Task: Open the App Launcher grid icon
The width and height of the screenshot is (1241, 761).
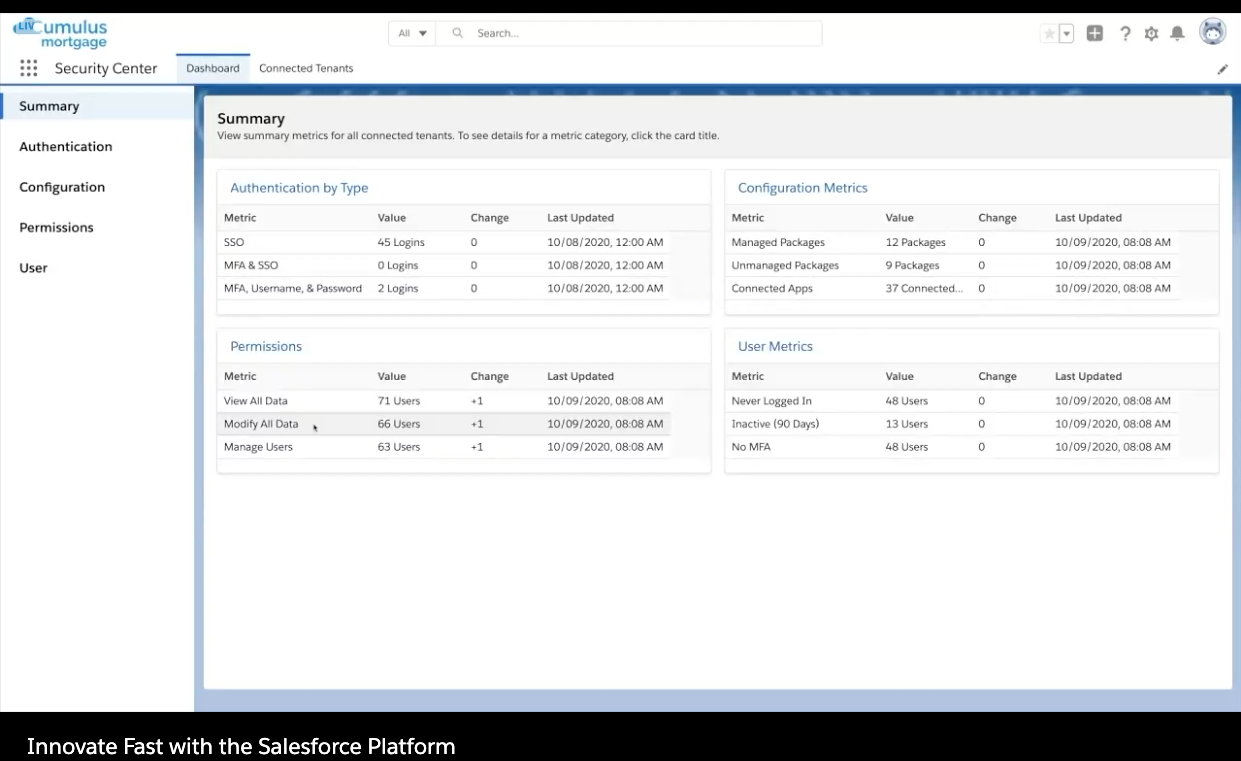Action: [x=29, y=68]
